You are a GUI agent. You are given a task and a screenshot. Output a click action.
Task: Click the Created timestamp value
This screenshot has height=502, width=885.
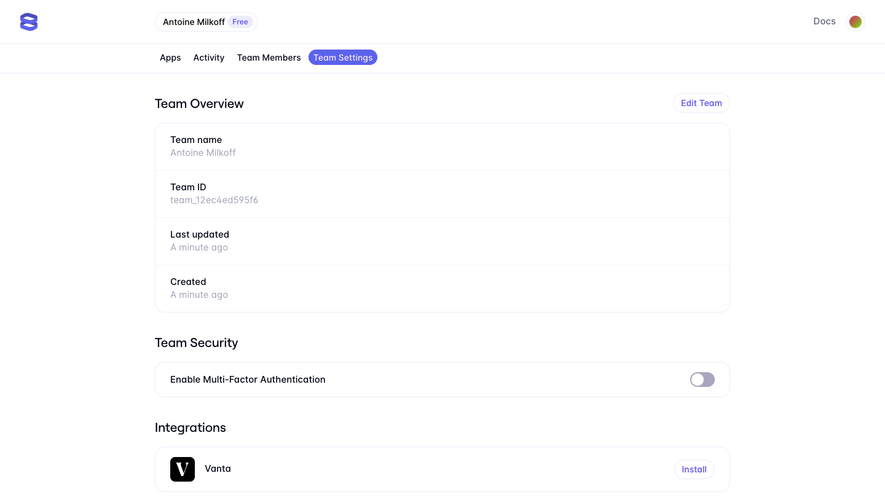tap(199, 295)
